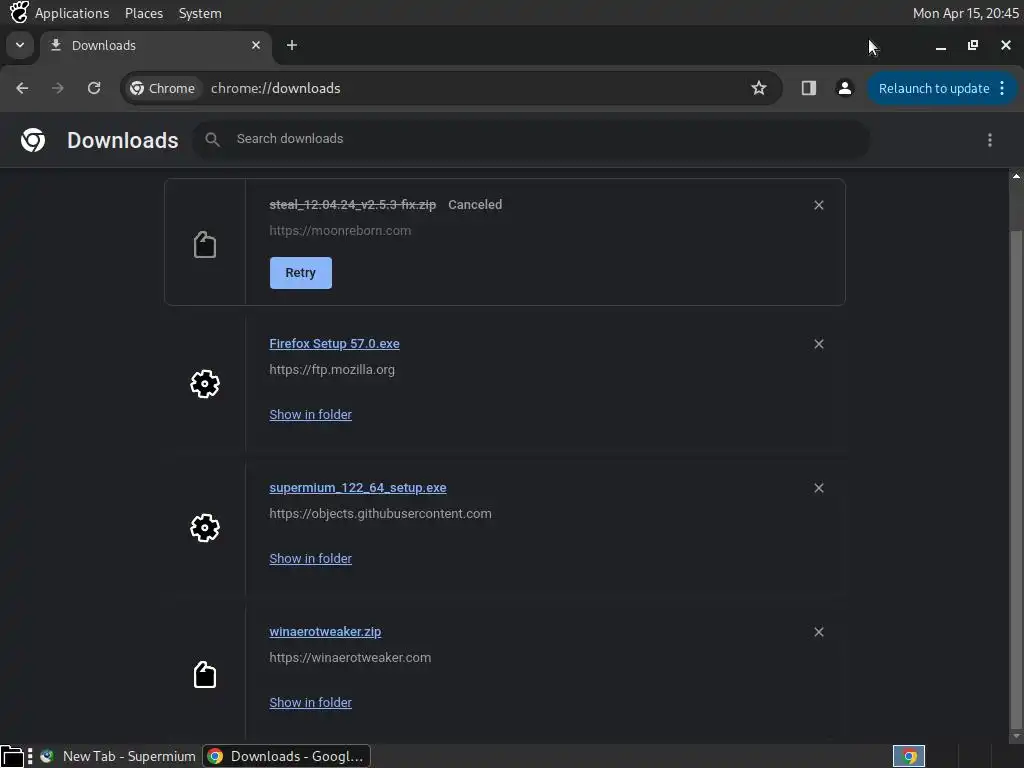Click the Chrome tray icon in bottom panel
1024x768 pixels.
909,756
